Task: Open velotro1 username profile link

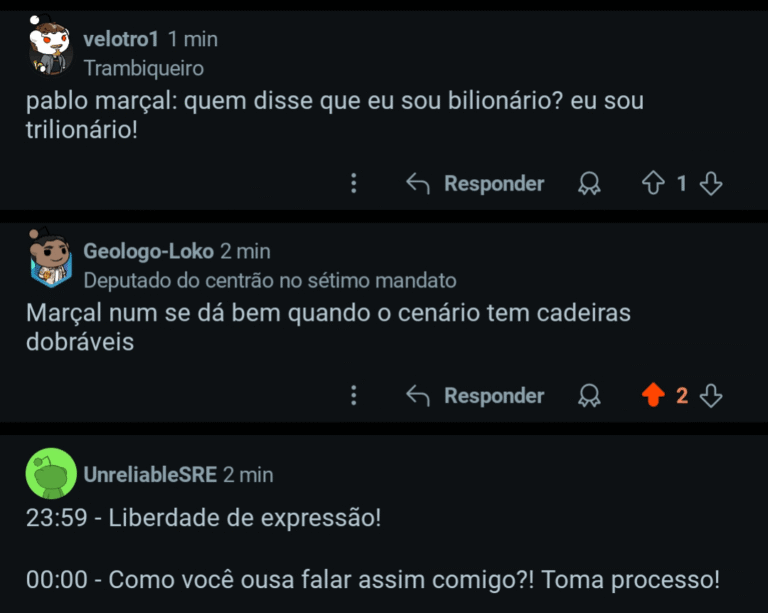Action: tap(121, 39)
